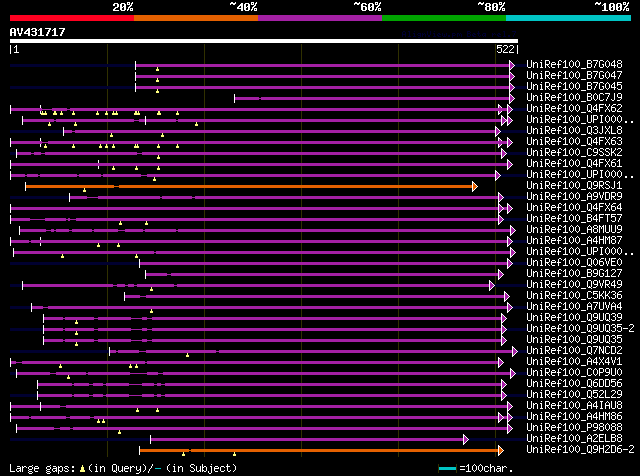
Task: Click the UniRef100_Q9UQ35-2 label
Action: coord(580,329)
